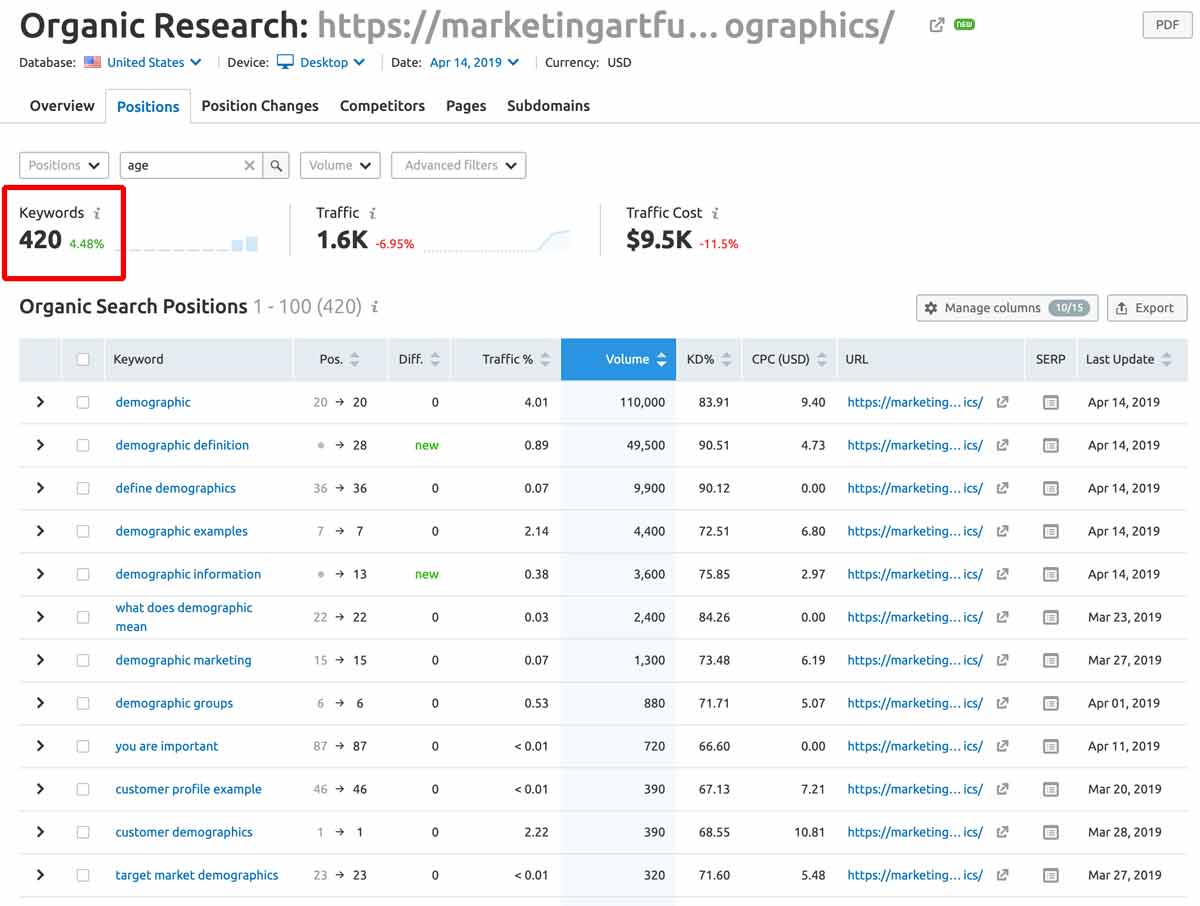The image size is (1200, 906).
Task: Open the demographic groups keyword link
Action: click(174, 703)
